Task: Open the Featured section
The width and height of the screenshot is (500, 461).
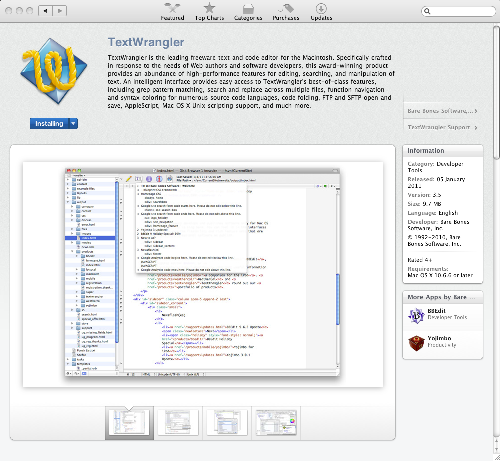Action: coord(172,11)
